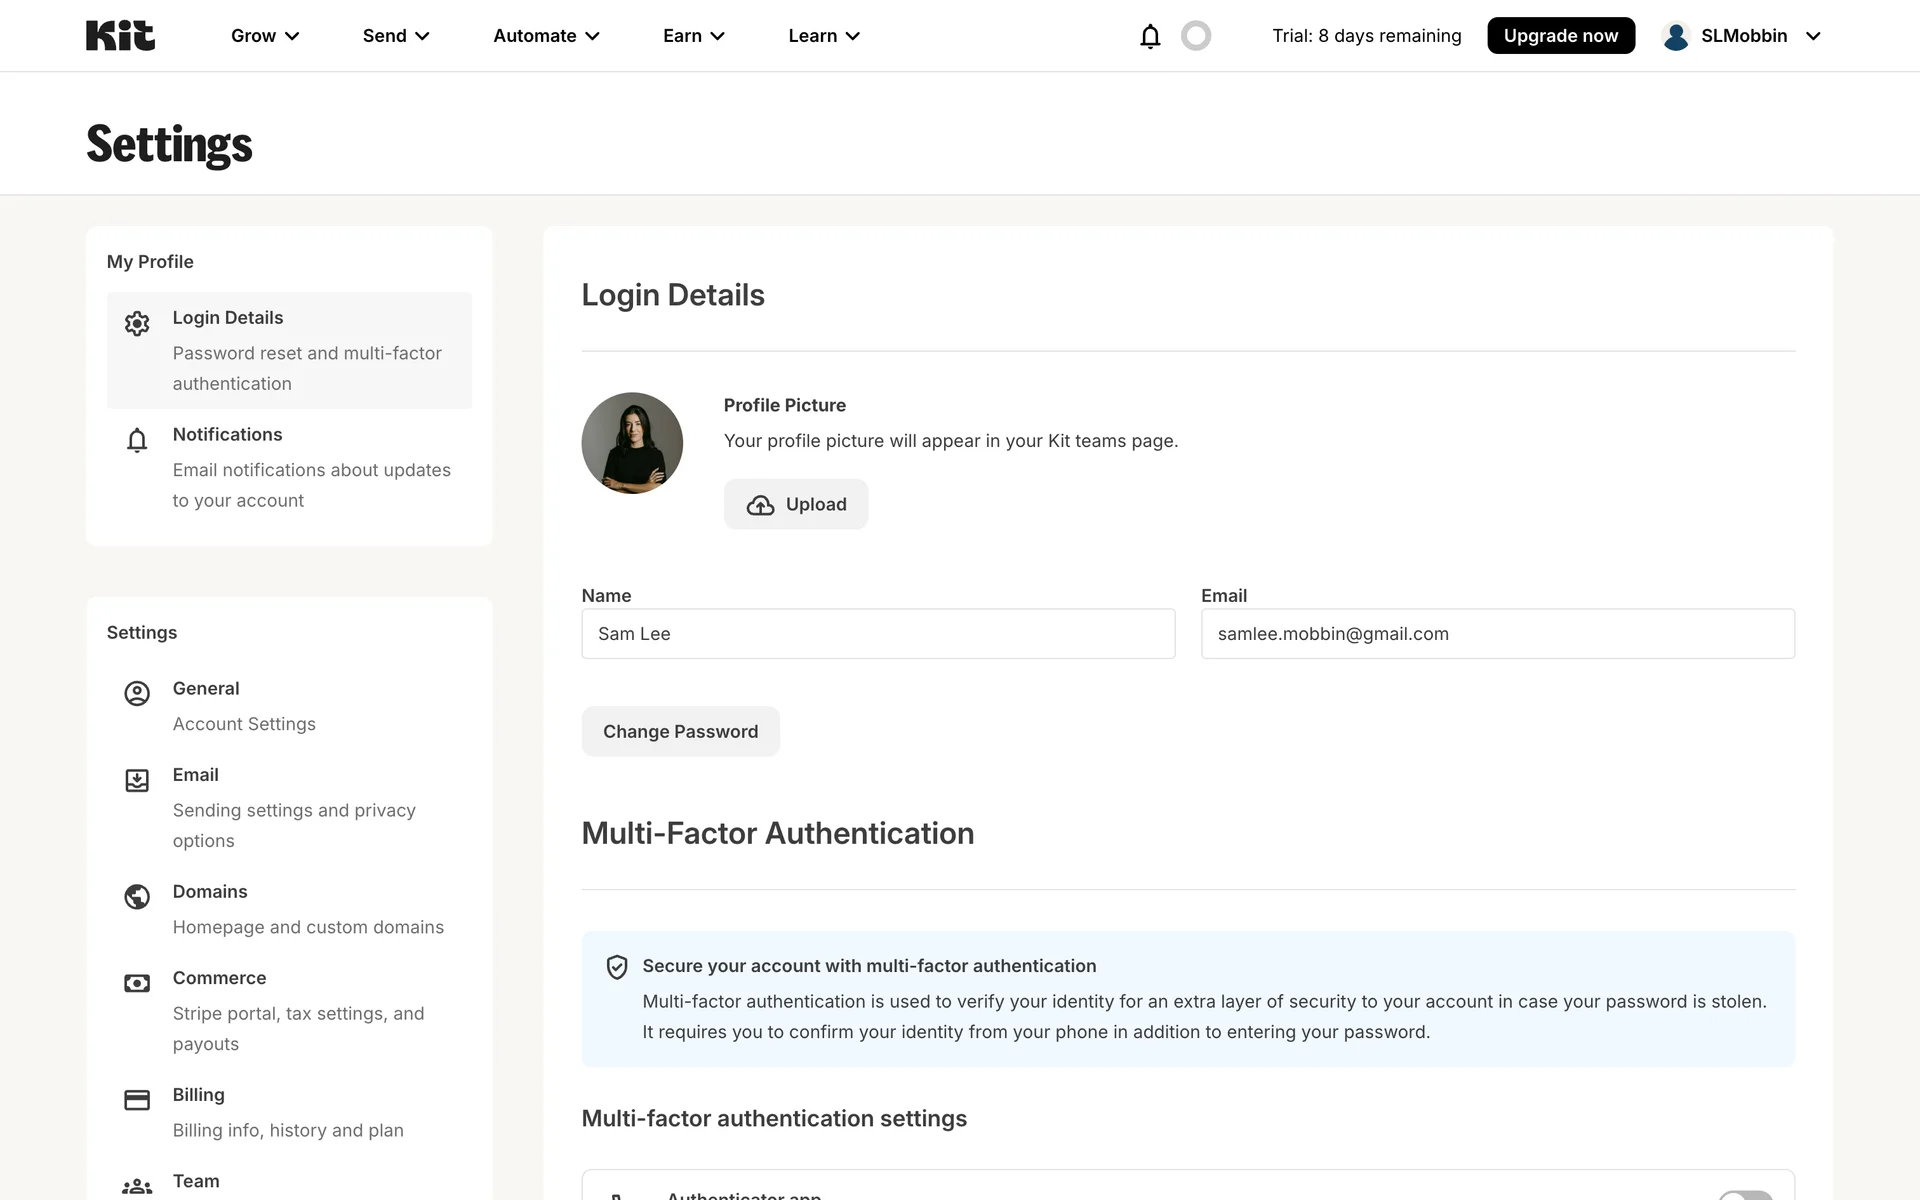
Task: Open General account settings section
Action: tap(206, 689)
